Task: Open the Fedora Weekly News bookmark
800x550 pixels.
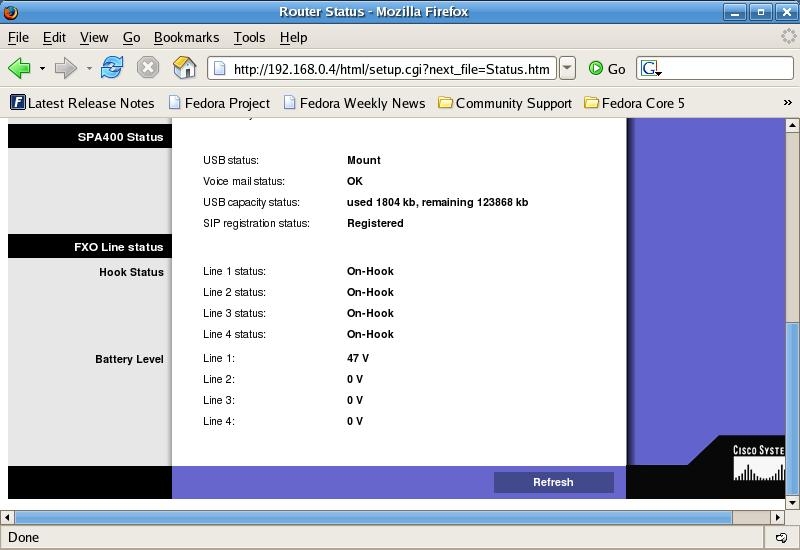Action: (x=354, y=103)
